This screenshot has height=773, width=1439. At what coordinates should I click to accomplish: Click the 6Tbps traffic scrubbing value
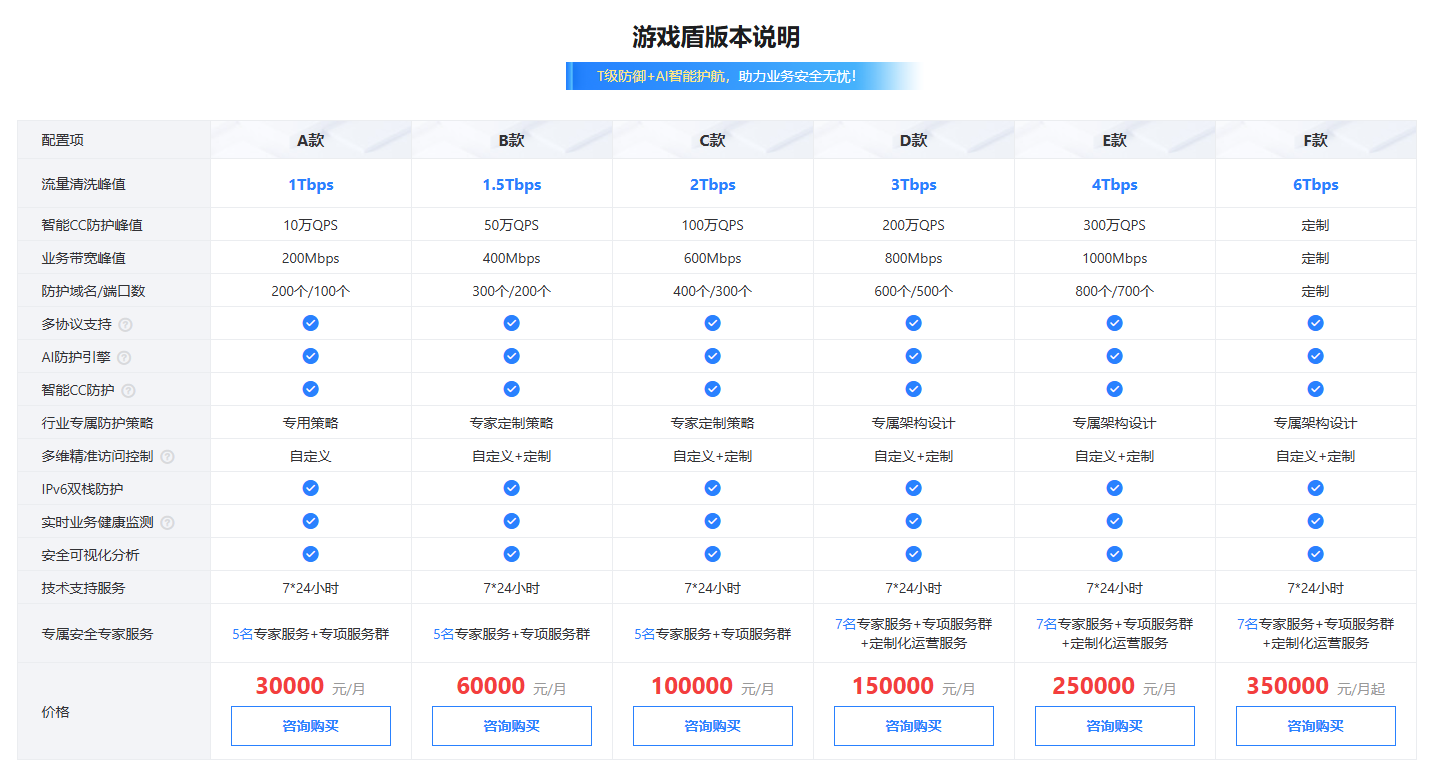(x=1316, y=184)
